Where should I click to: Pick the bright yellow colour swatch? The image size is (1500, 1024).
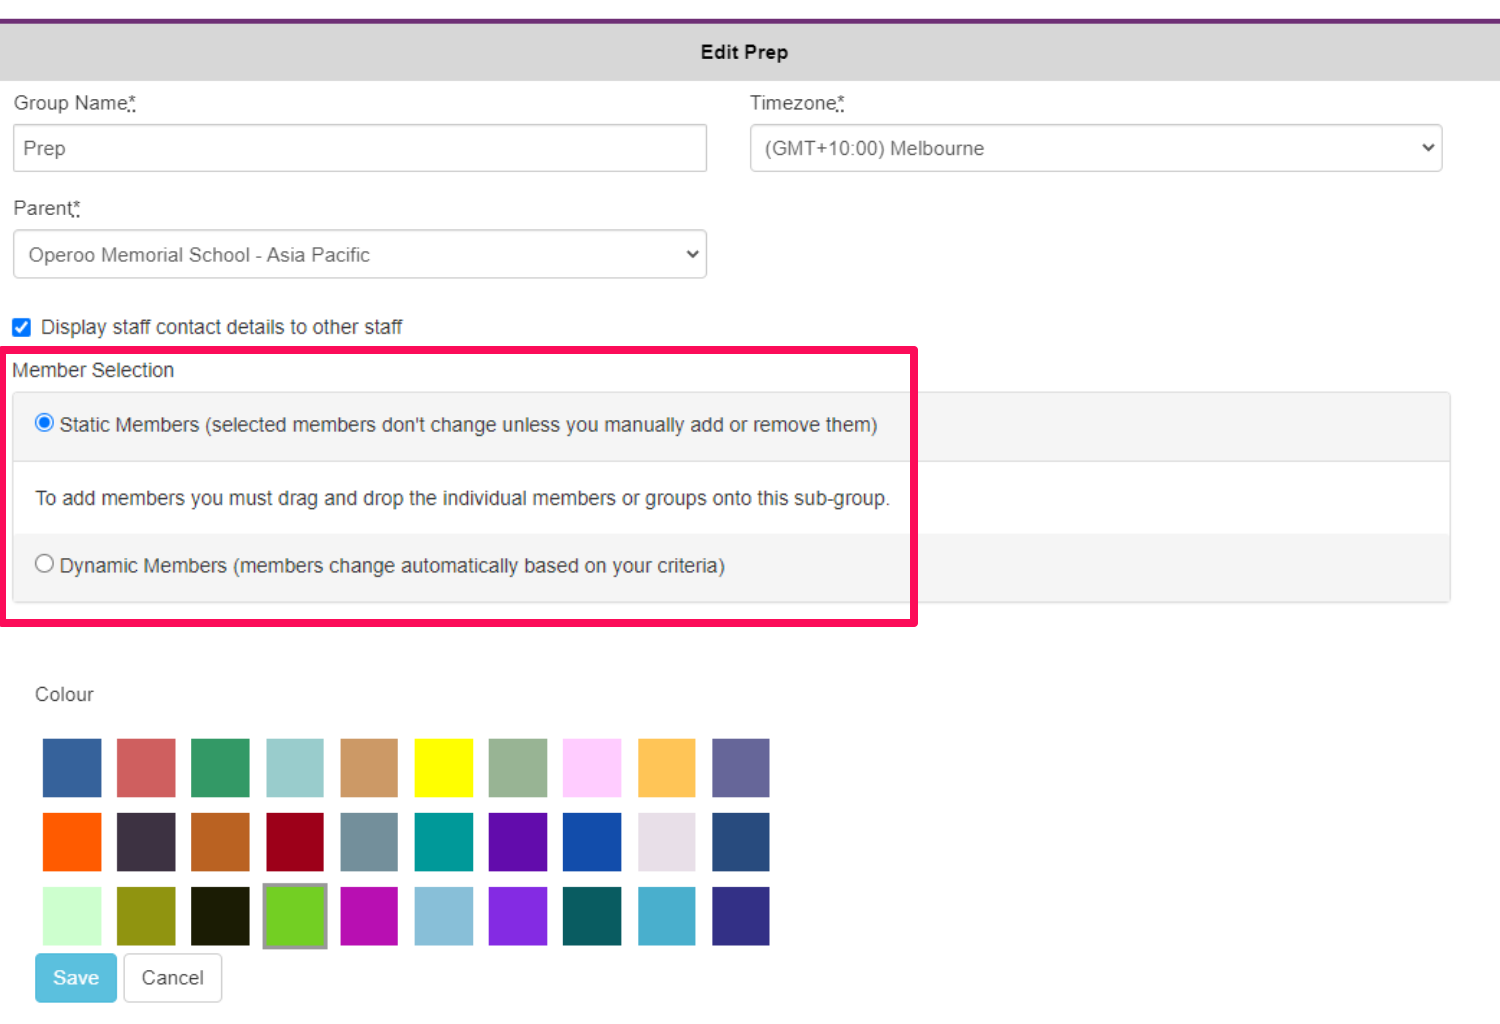point(443,768)
